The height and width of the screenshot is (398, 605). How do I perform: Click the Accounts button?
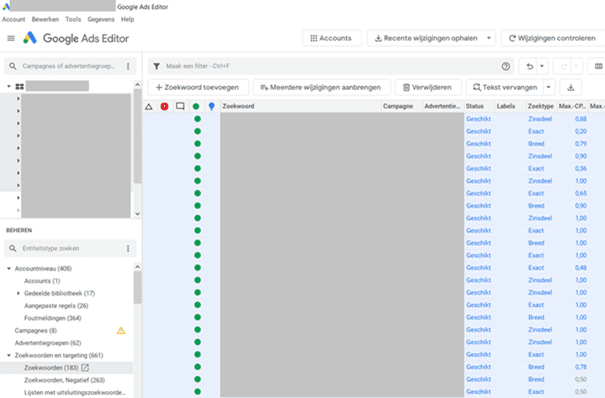pyautogui.click(x=331, y=38)
